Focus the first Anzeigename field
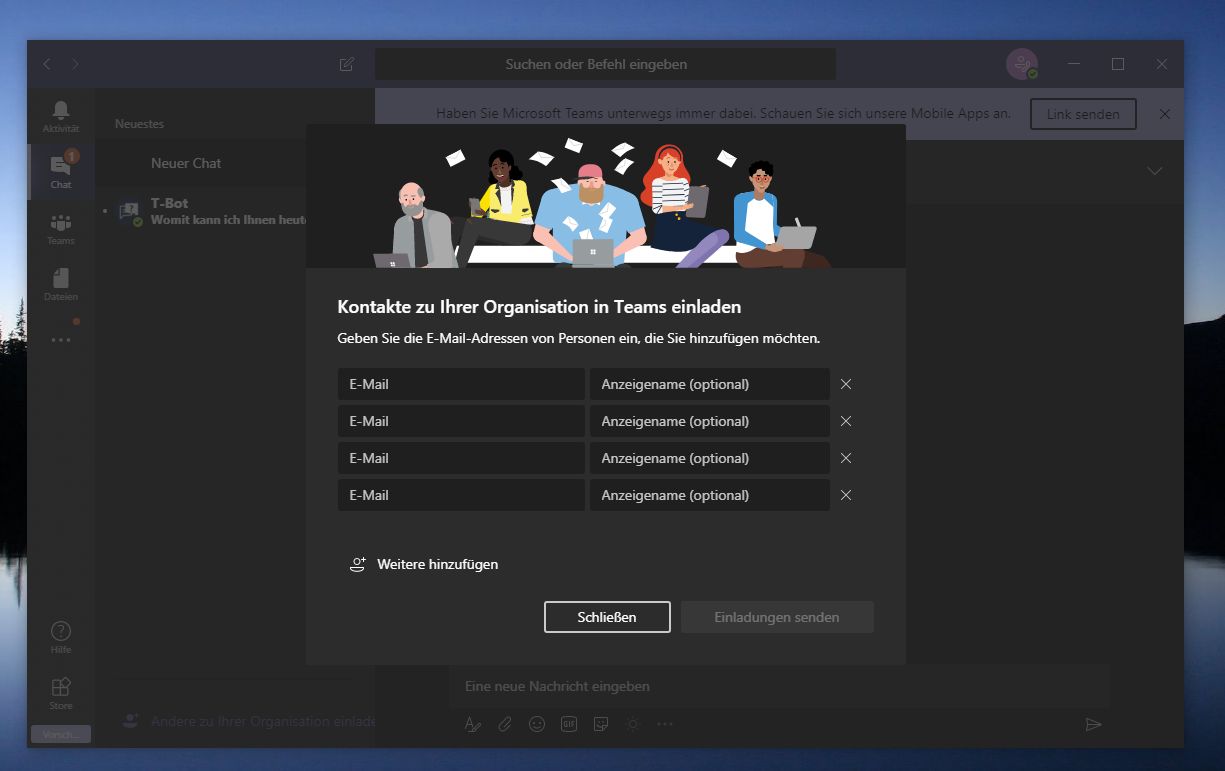 [x=710, y=384]
